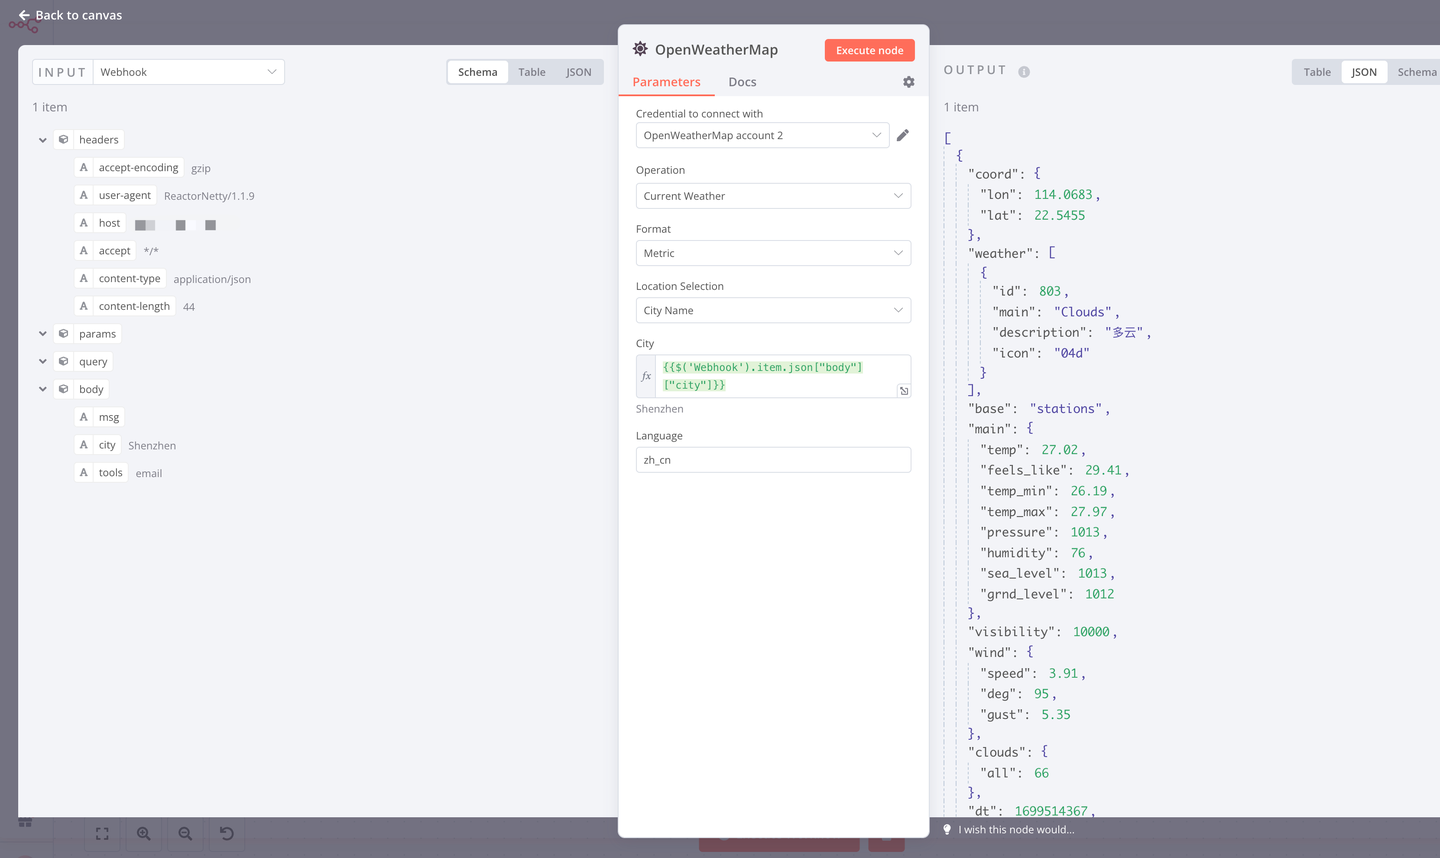Open expression editor for City field
This screenshot has height=858, width=1440.
click(904, 391)
